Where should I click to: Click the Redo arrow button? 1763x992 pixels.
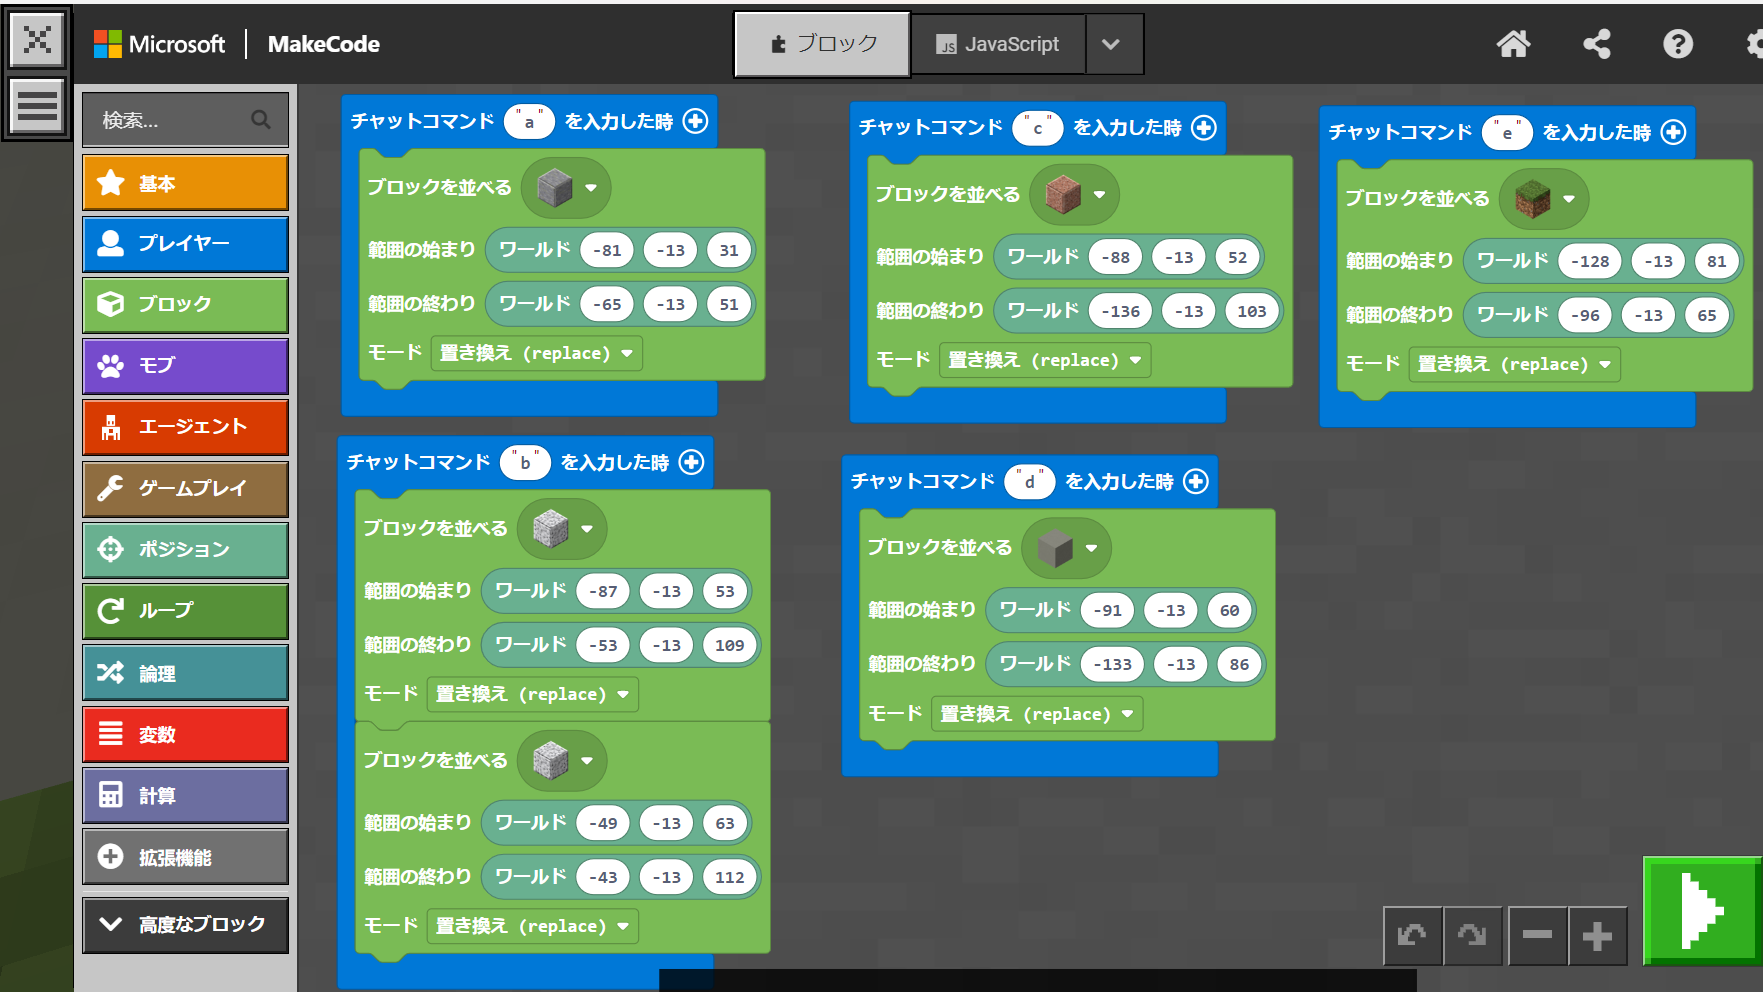tap(1472, 936)
